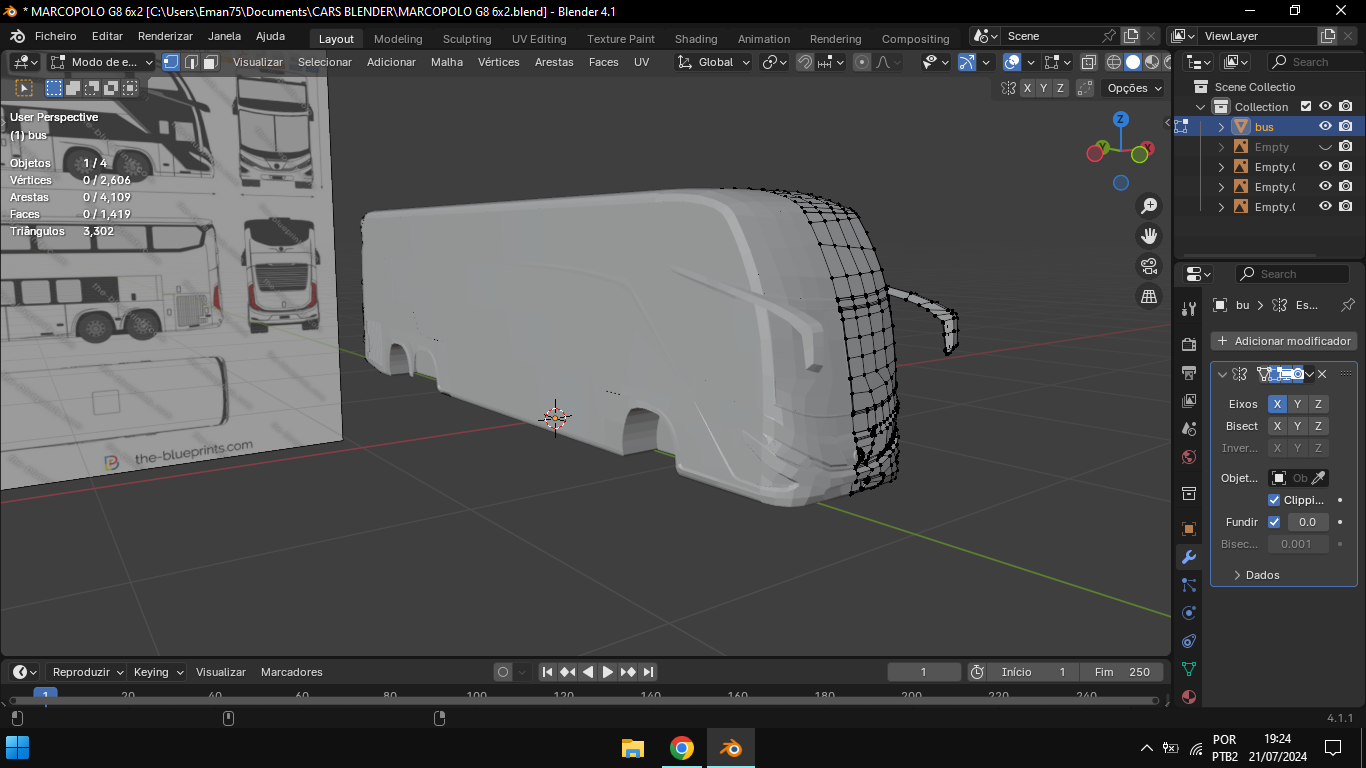The image size is (1366, 768).
Task: Select wireframe viewport shading
Action: (1113, 62)
